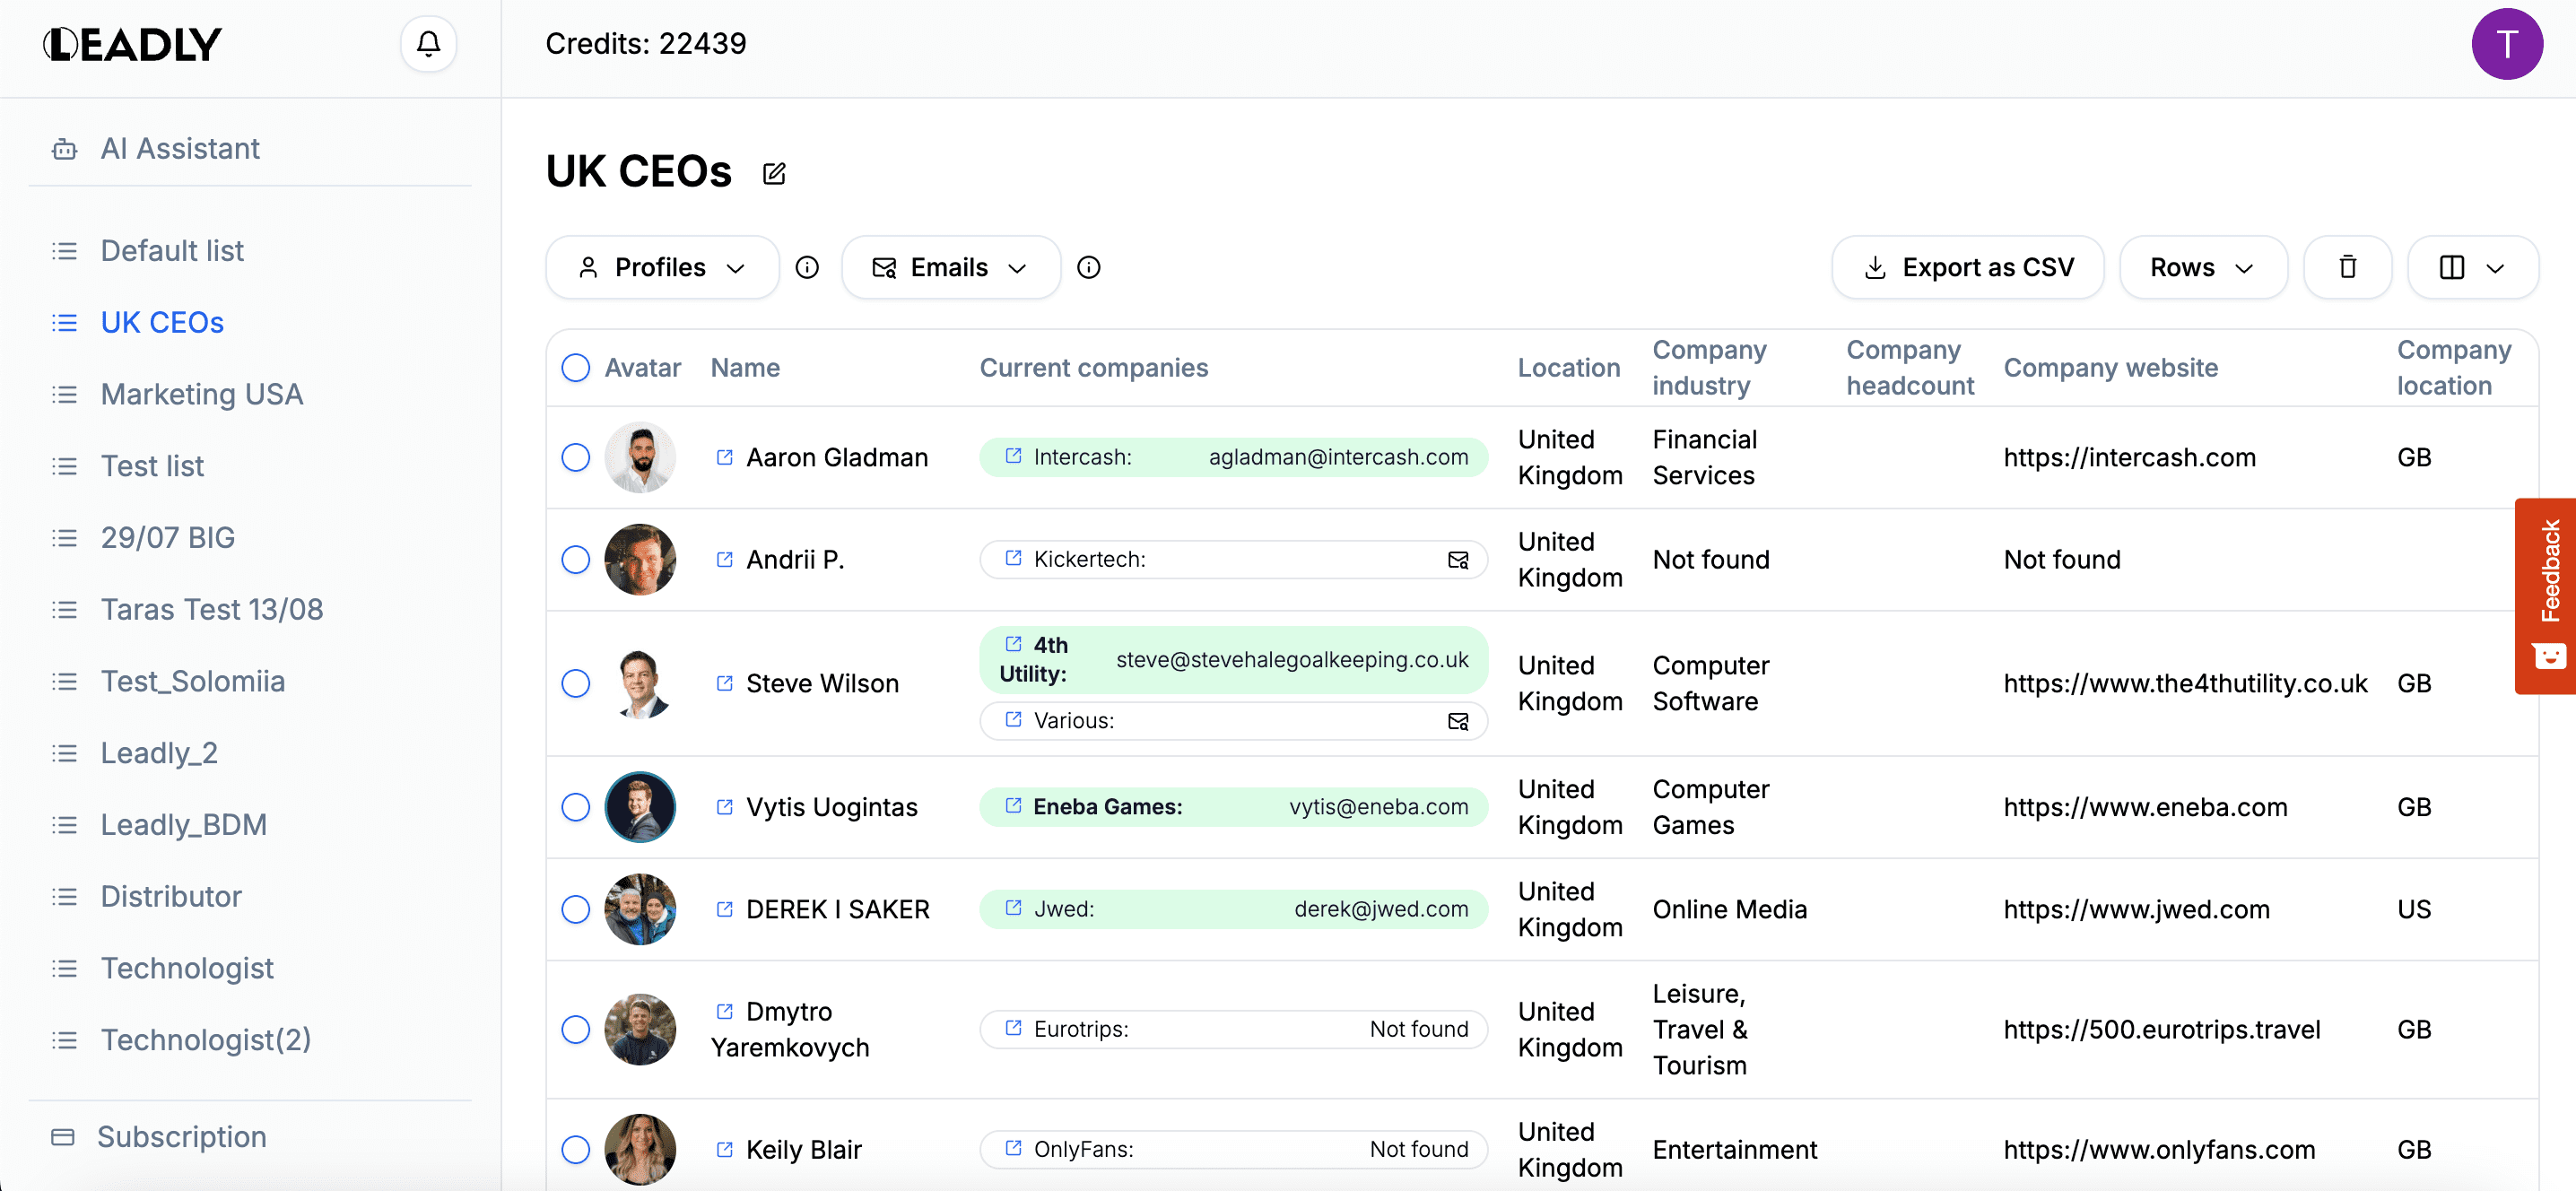Click the find email icon for Kickertech

1458,560
